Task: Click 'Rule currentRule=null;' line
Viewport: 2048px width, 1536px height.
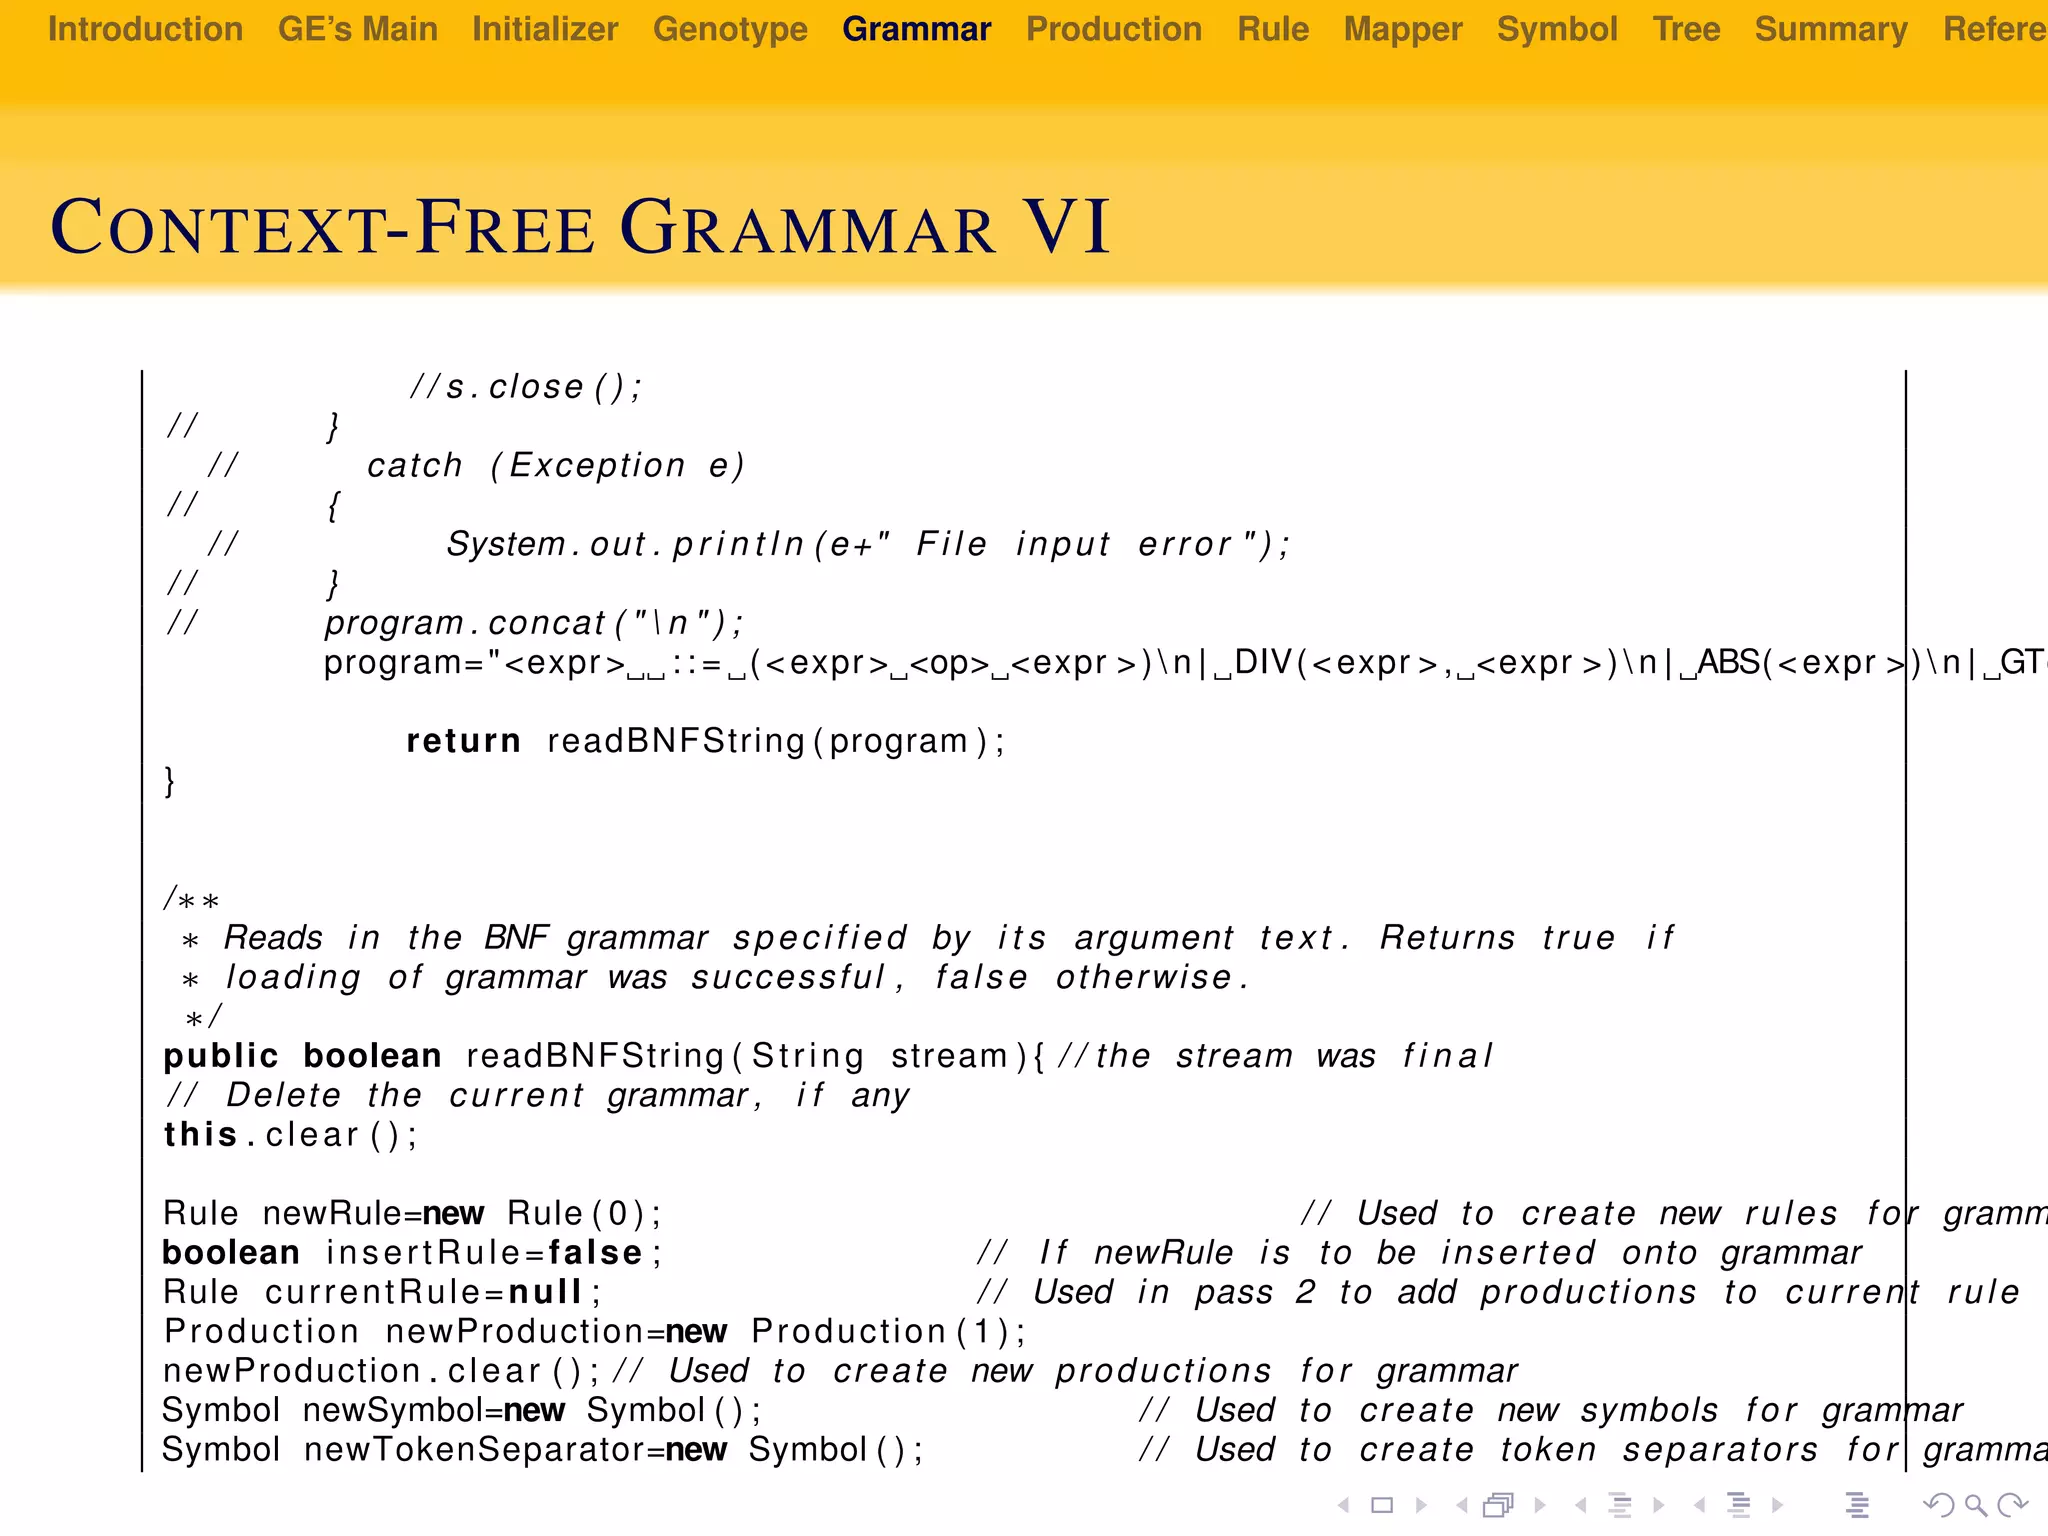Action: click(x=382, y=1292)
